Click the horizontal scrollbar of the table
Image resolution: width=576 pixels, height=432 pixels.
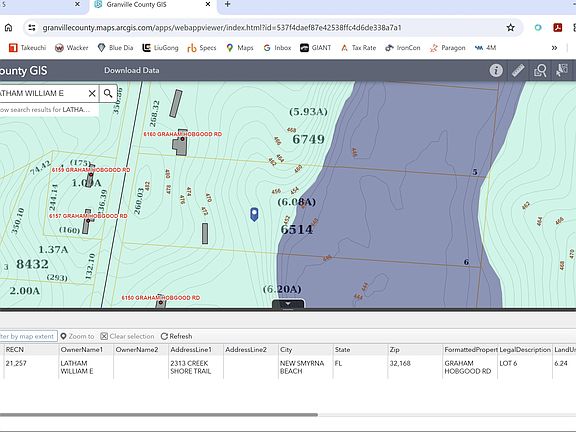(159, 415)
